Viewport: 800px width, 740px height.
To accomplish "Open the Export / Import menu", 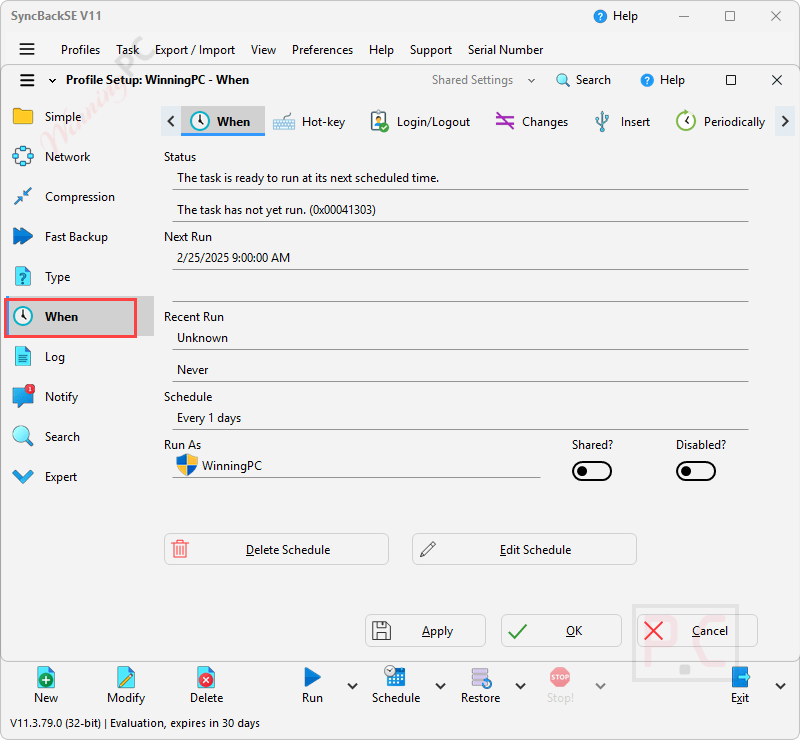I will tap(195, 50).
